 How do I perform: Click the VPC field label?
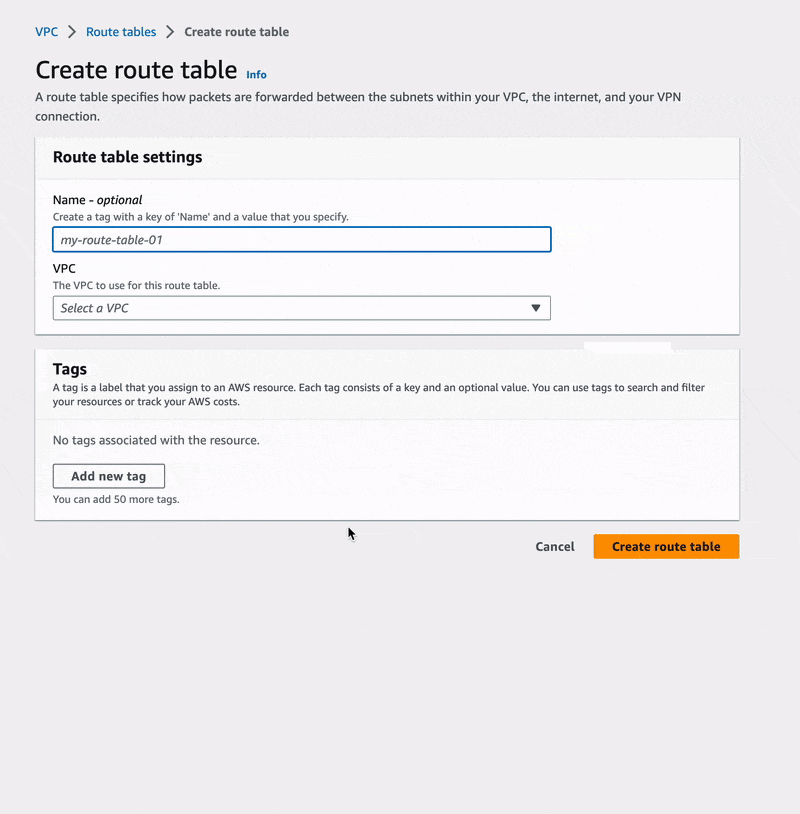click(x=64, y=269)
